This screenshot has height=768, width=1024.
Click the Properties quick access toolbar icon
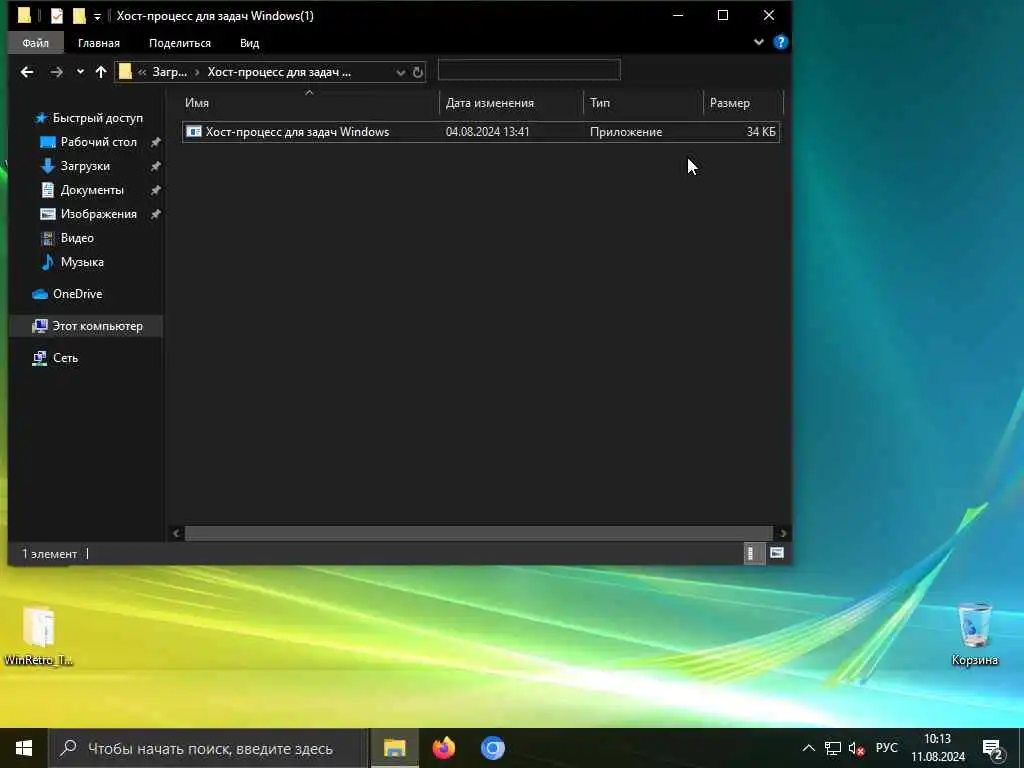coord(57,16)
